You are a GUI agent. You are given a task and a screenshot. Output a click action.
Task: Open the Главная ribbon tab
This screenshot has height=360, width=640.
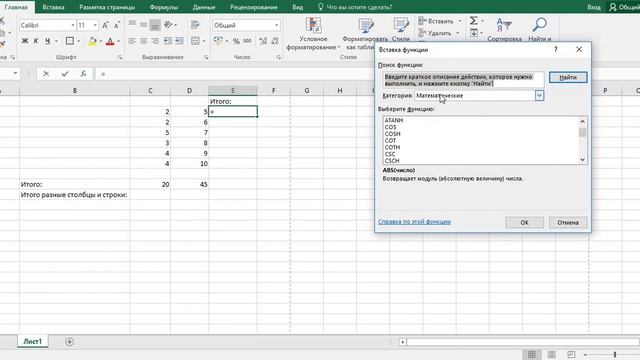click(16, 7)
